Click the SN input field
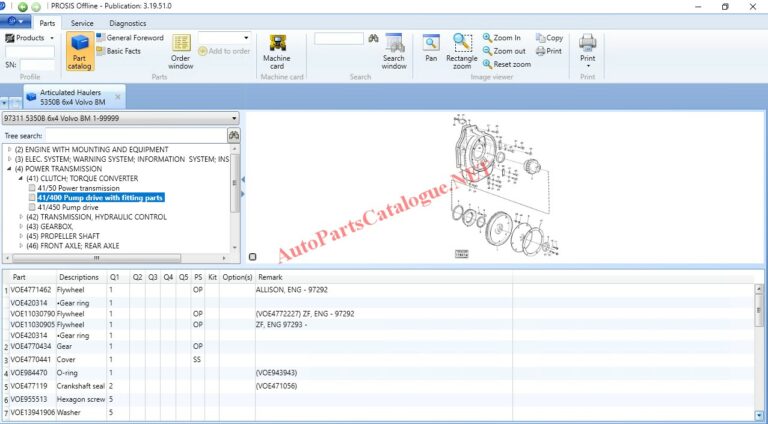 (x=37, y=65)
